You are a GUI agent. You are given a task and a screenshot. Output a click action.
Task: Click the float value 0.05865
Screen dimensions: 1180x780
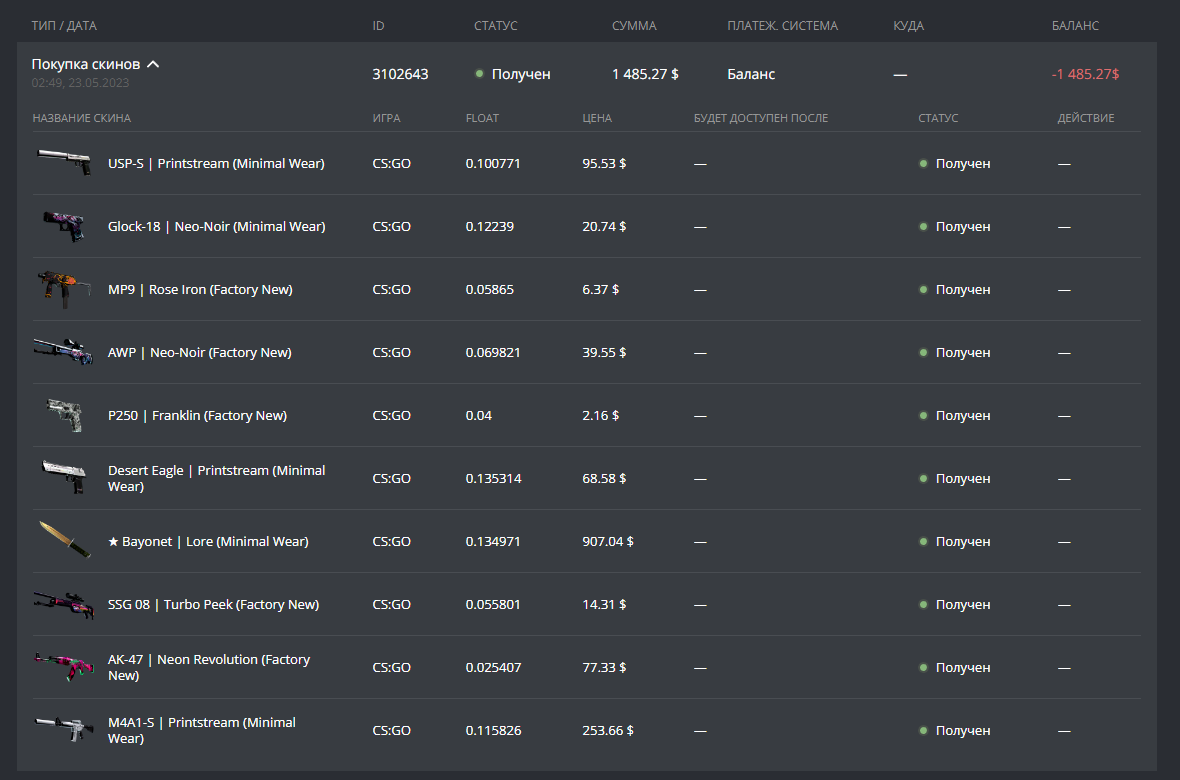(490, 290)
